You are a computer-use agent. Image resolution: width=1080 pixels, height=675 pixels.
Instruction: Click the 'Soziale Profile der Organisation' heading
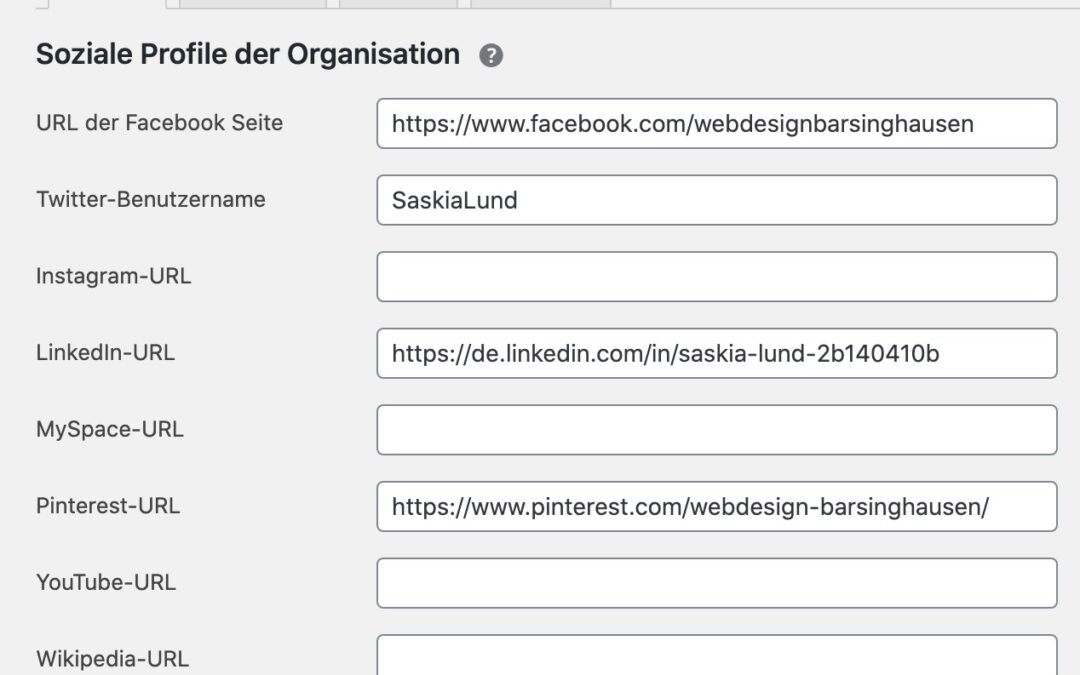[x=247, y=54]
